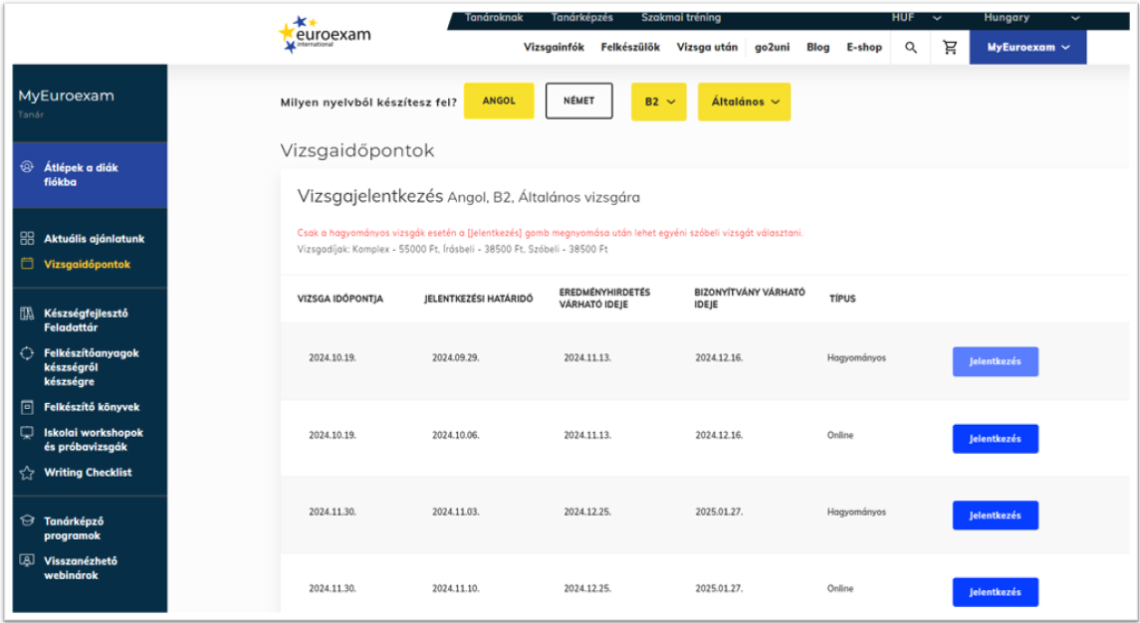Open the Általános exam type dropdown
This screenshot has width=1140, height=623.
(744, 102)
